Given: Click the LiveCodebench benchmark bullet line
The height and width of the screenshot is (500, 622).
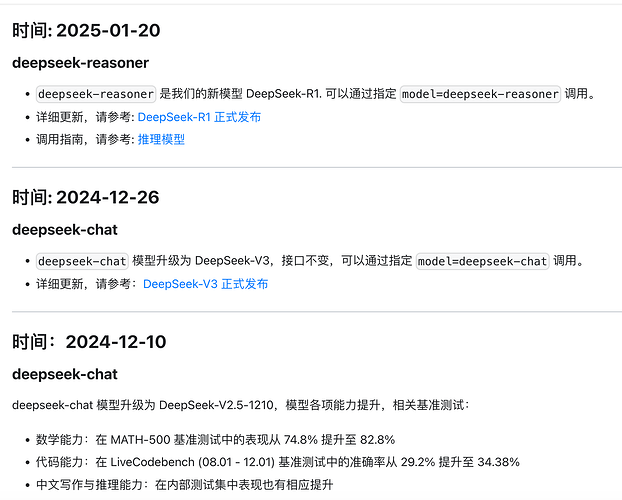Looking at the screenshot, I should coord(278,462).
